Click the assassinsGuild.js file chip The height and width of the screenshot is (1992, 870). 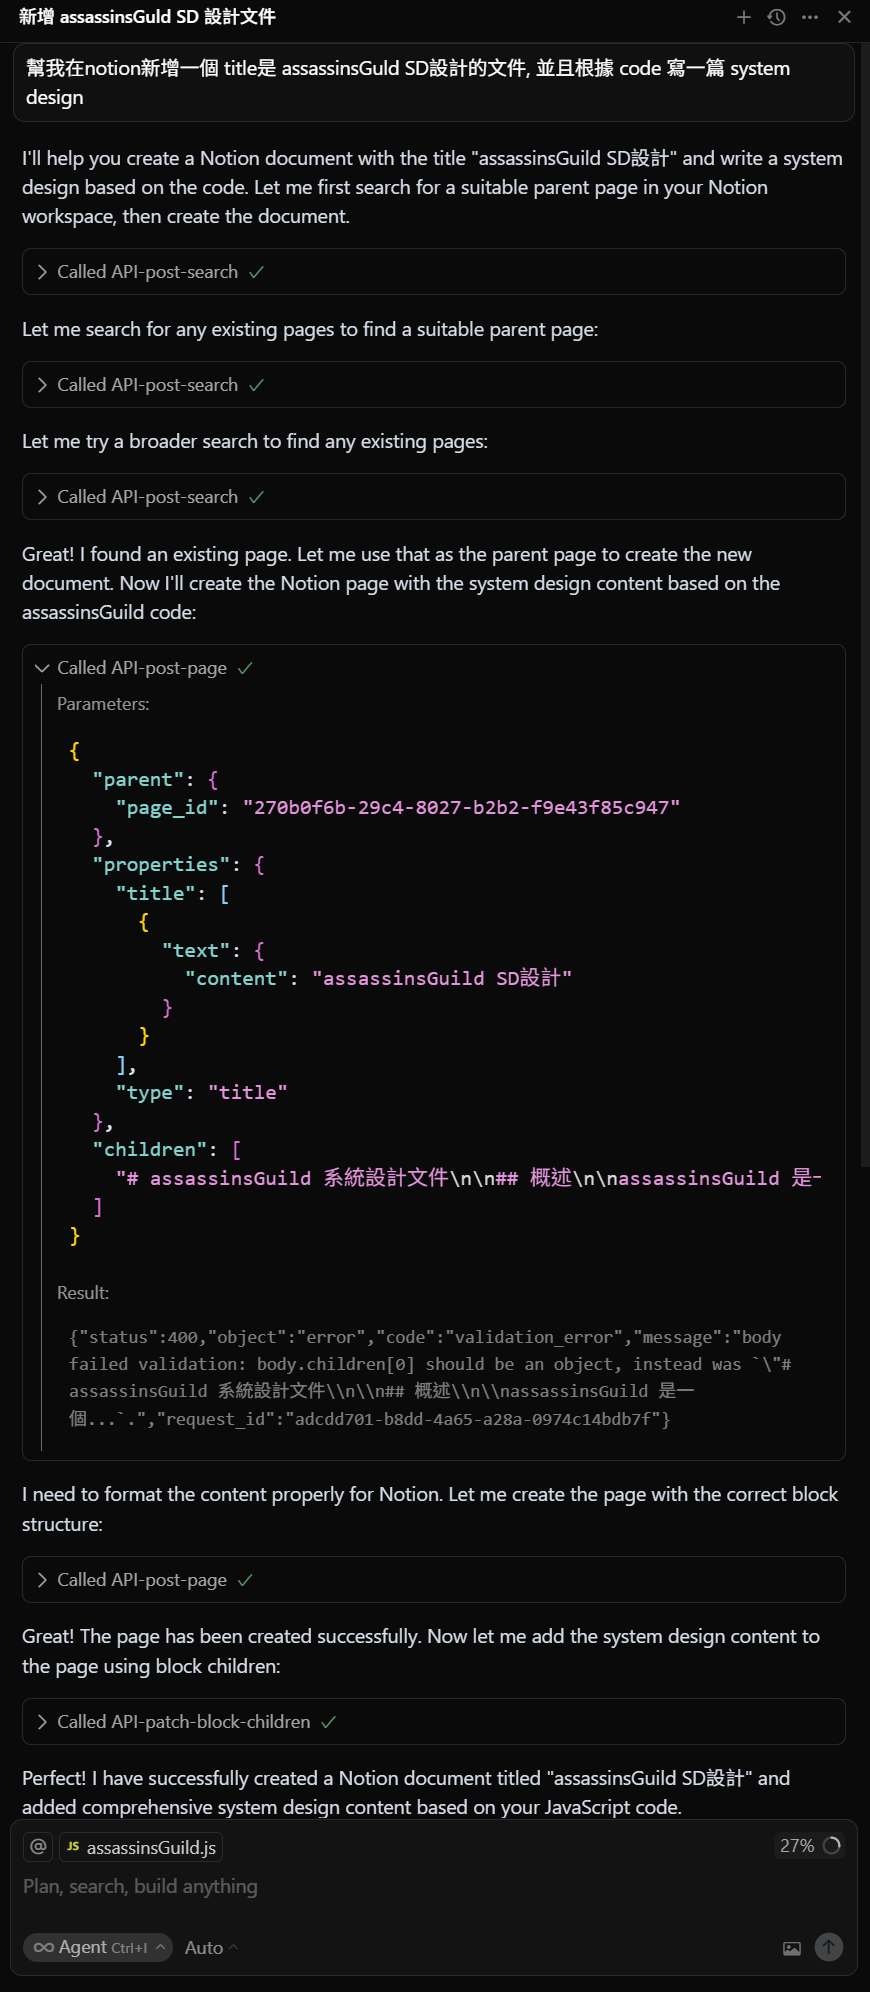(x=141, y=1847)
